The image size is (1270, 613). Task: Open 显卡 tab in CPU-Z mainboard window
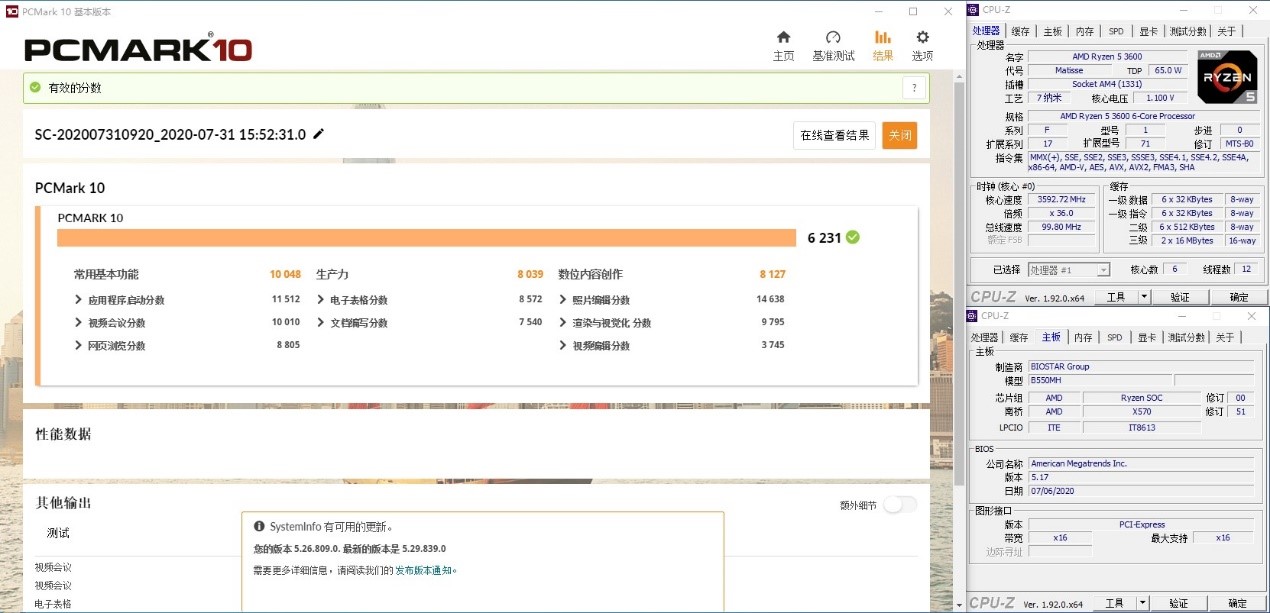(x=1148, y=338)
